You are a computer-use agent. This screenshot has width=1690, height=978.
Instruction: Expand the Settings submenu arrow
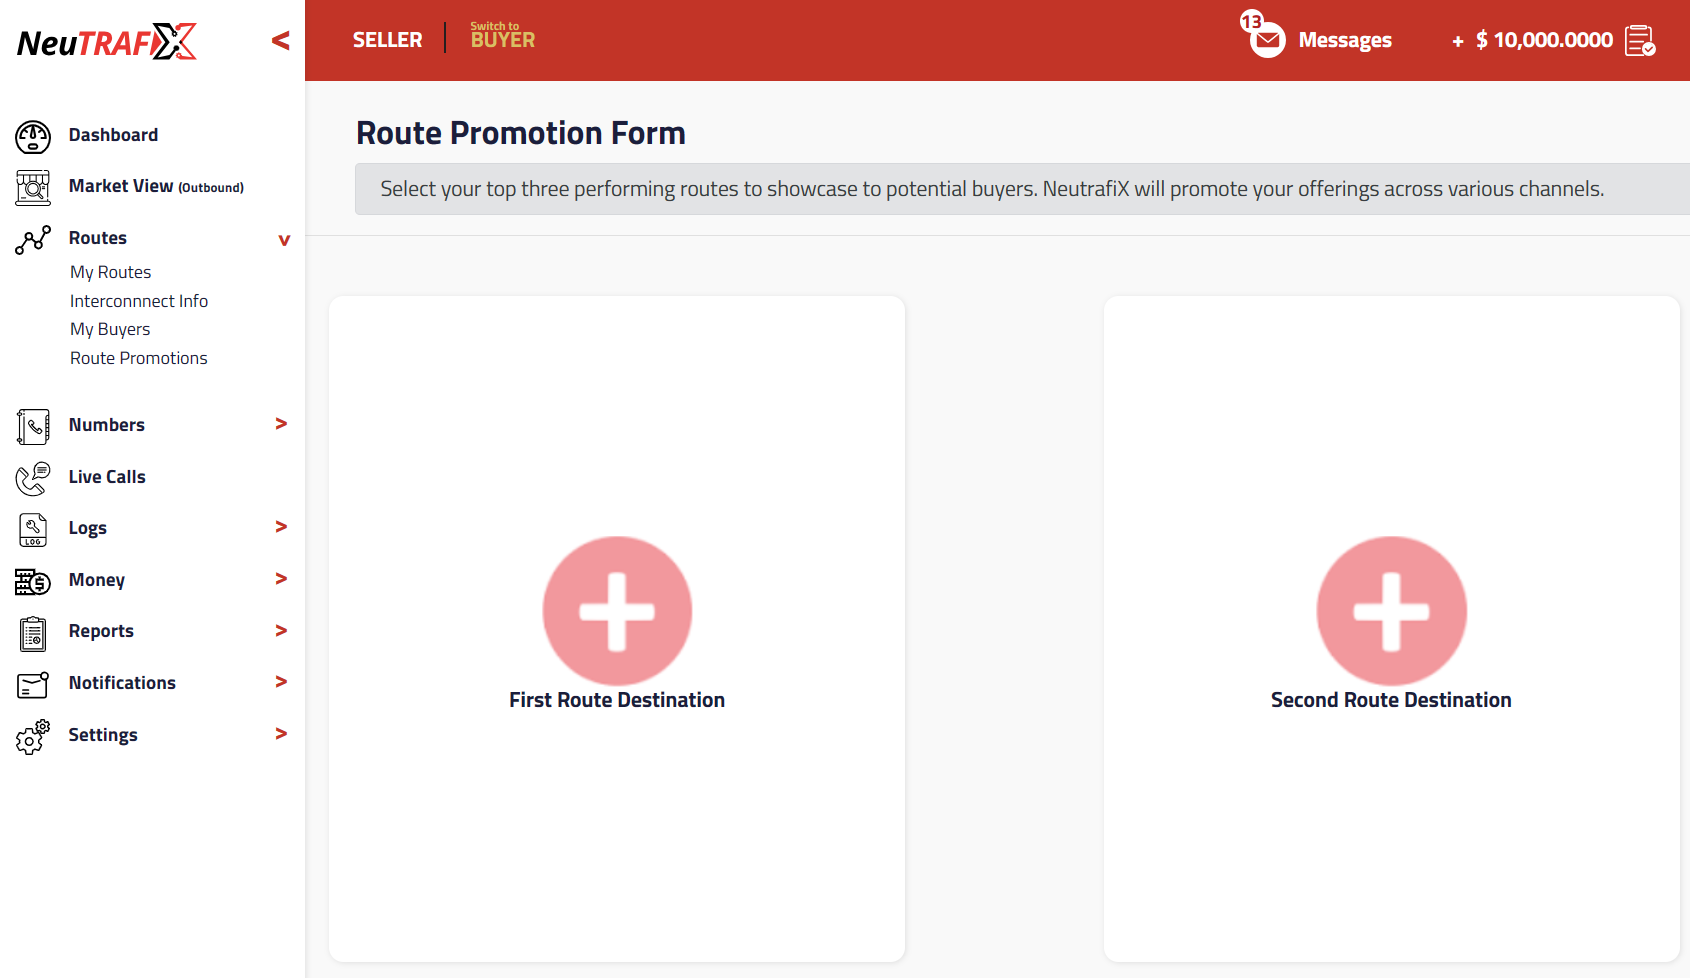coord(281,734)
